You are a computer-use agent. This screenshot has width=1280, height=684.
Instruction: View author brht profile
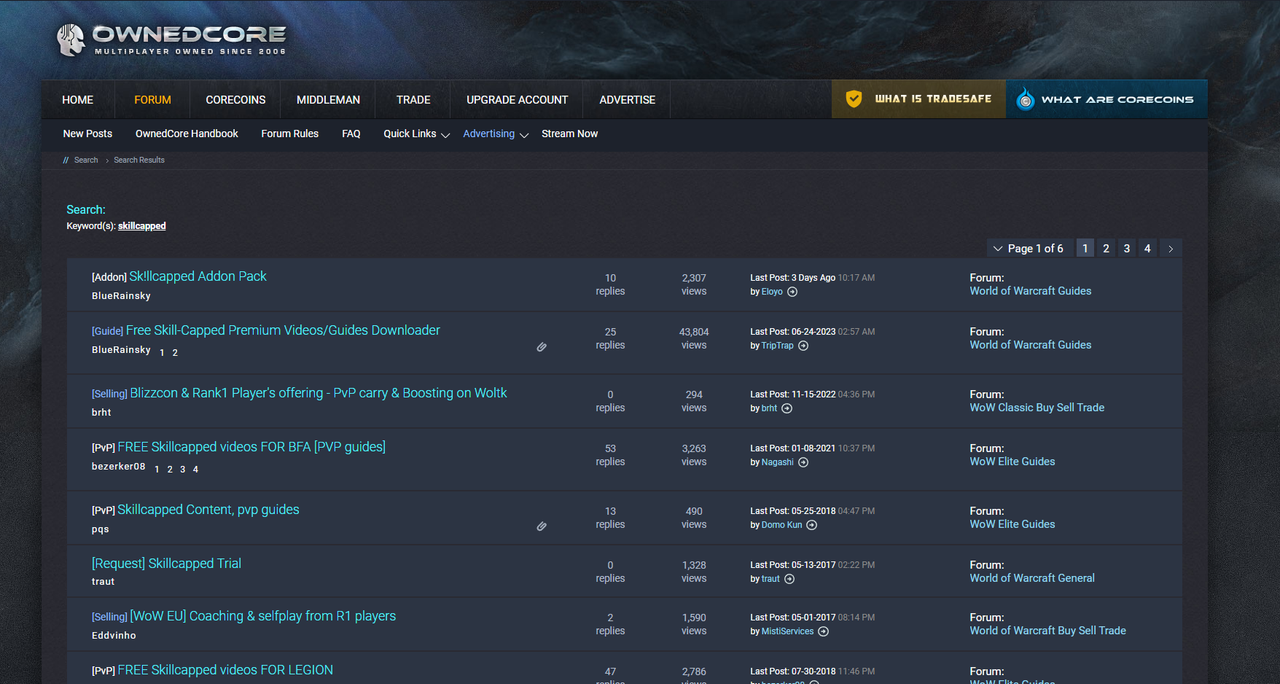tap(102, 412)
